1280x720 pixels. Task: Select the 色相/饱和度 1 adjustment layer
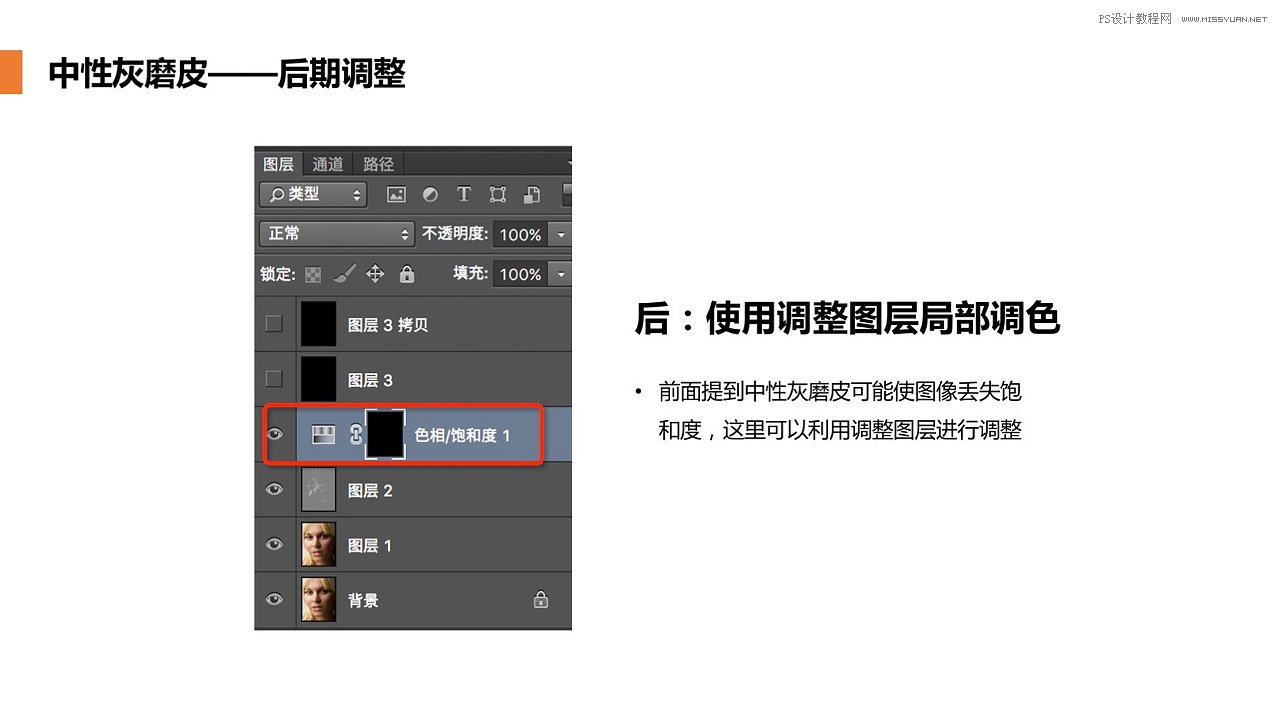[463, 434]
